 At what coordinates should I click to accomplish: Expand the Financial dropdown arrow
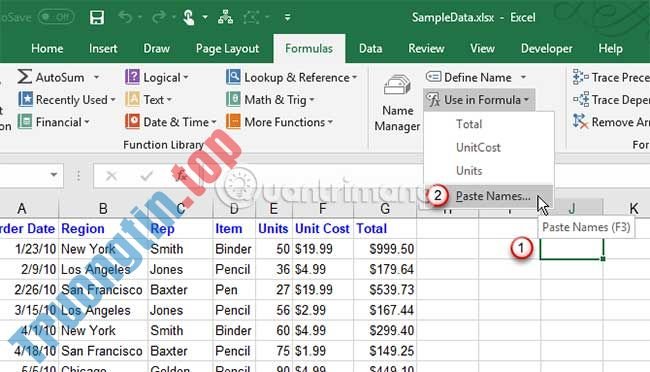(87, 122)
